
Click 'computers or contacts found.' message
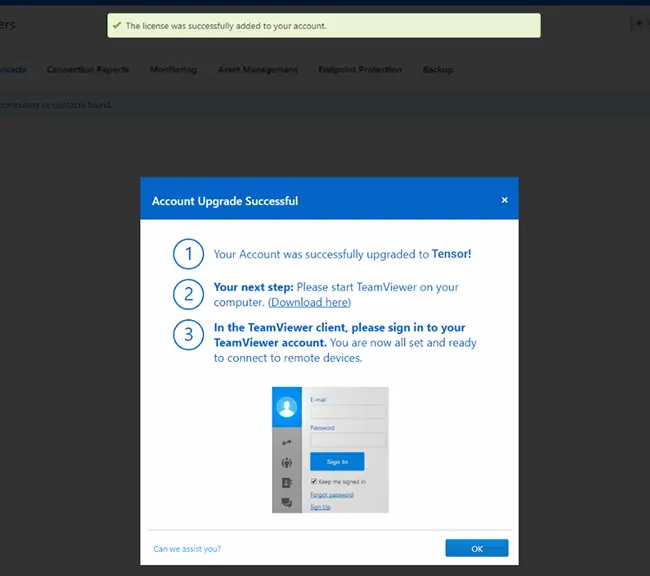tap(56, 105)
